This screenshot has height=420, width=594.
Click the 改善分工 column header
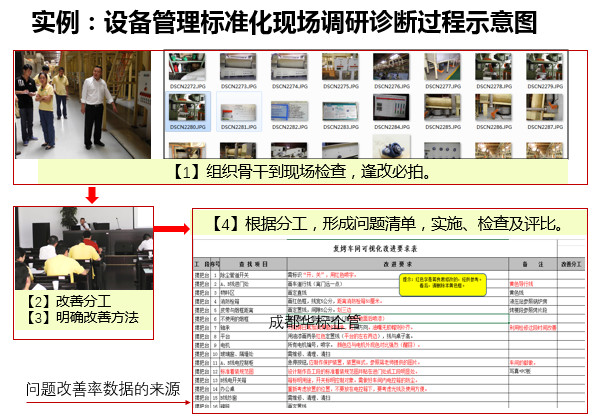(x=571, y=264)
